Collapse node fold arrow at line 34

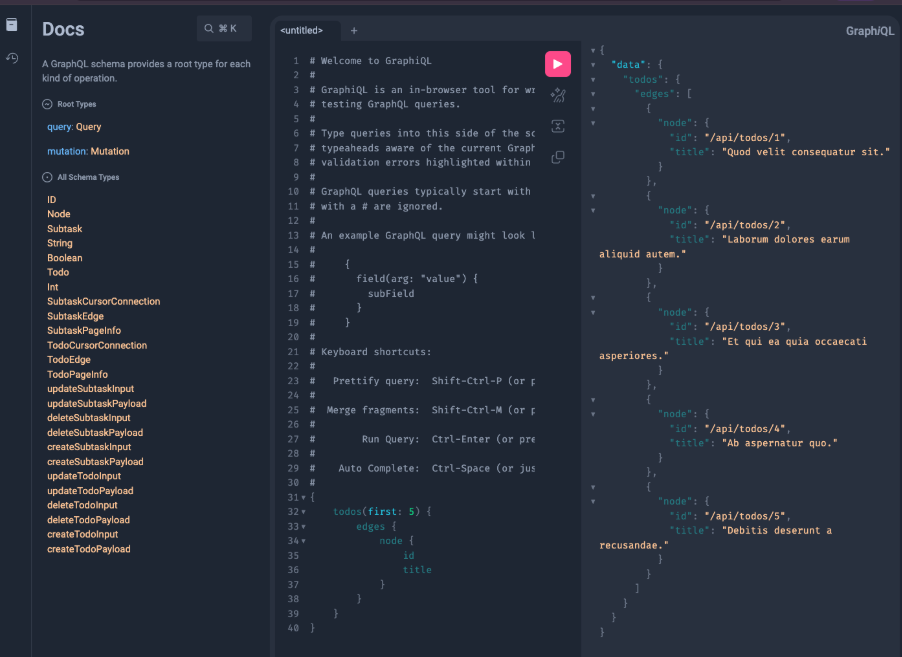click(304, 541)
